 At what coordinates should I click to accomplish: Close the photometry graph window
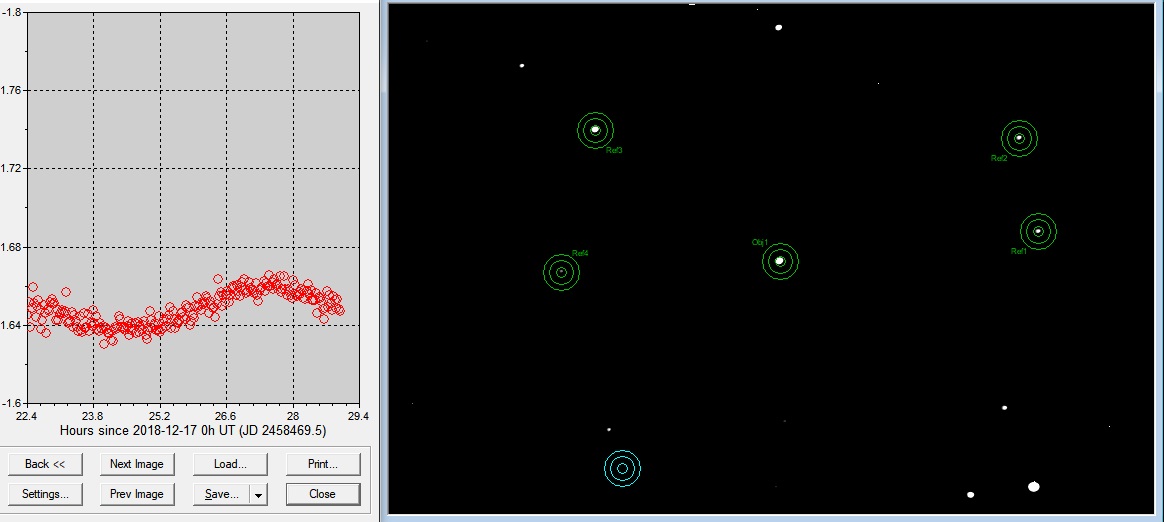pyautogui.click(x=322, y=494)
